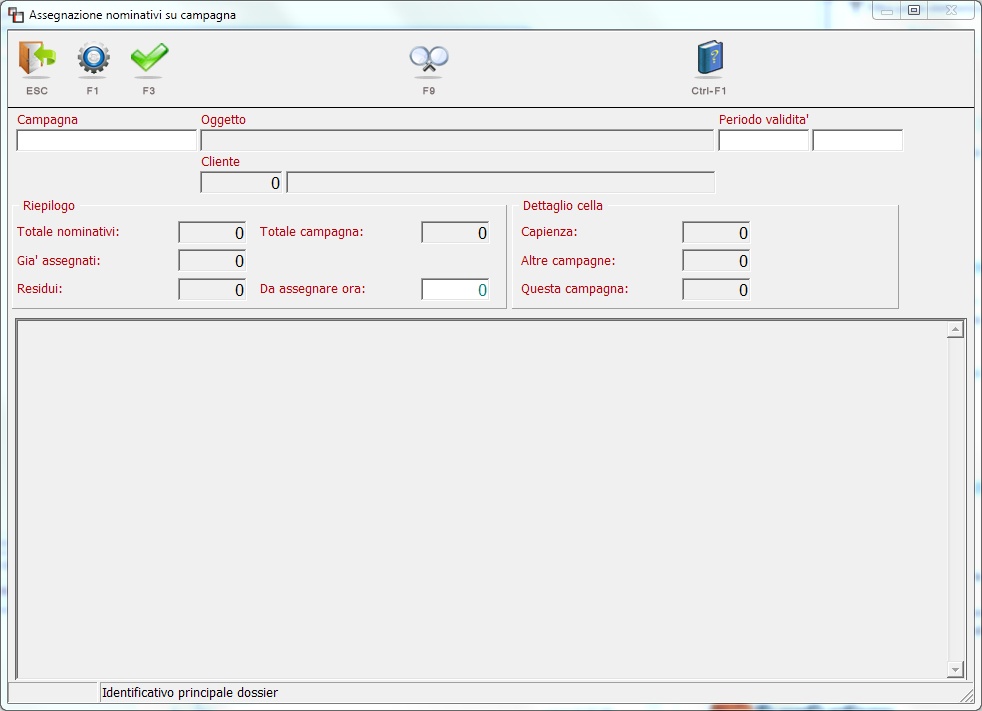Minimize the Assegnazione nominativi window
Viewport: 982px width, 711px height.
tap(887, 11)
